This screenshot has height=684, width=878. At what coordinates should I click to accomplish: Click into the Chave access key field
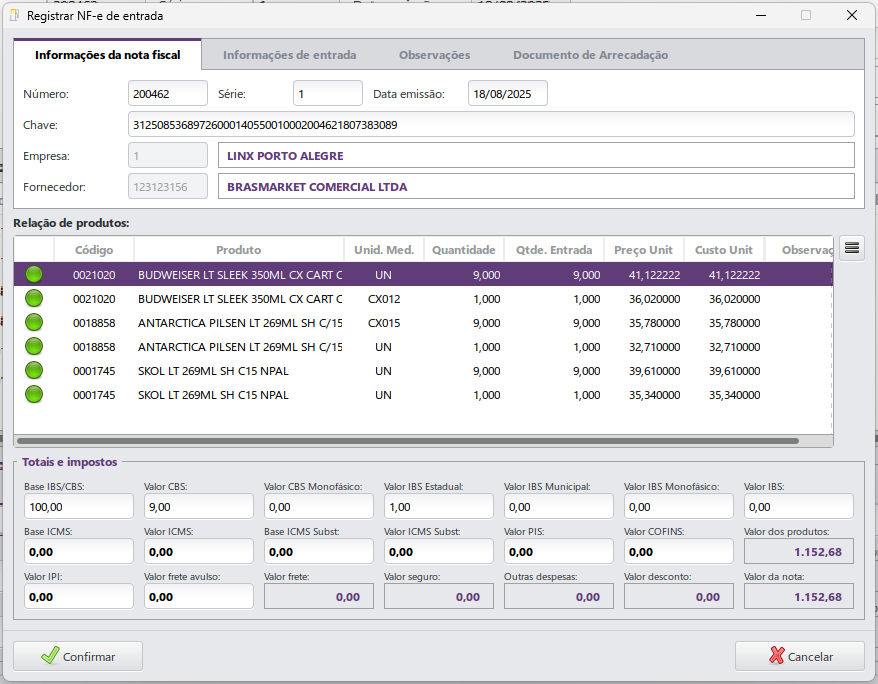(x=491, y=125)
